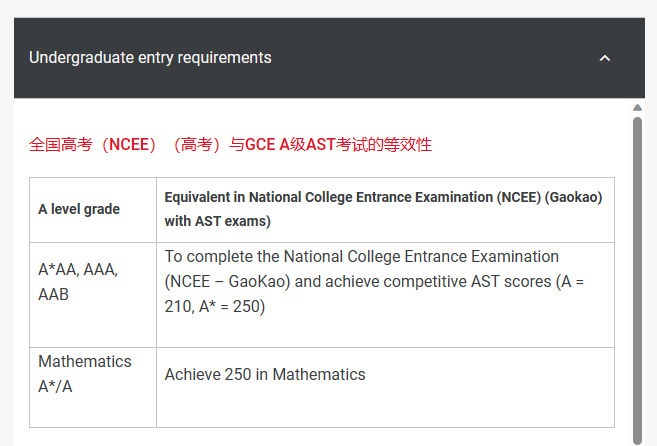Click the word 'Mathematics' in the left column

tap(85, 361)
